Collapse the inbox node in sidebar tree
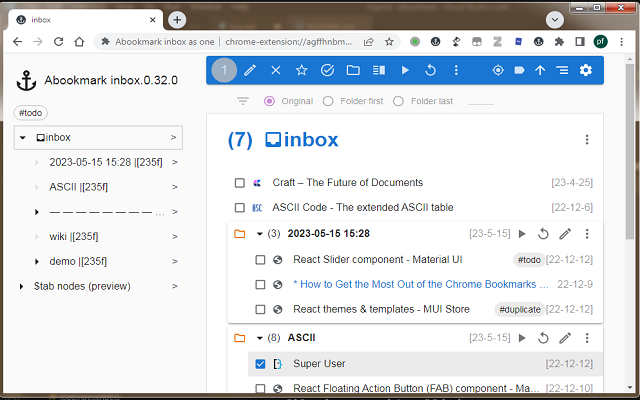Viewport: 640px width, 400px height. pos(23,138)
